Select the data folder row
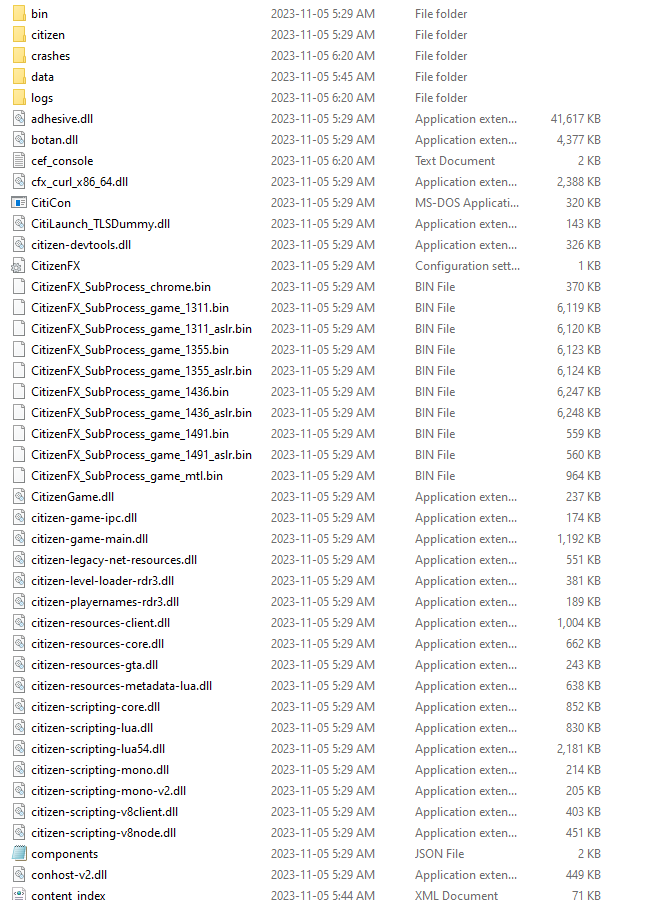The width and height of the screenshot is (668, 913). 307,77
